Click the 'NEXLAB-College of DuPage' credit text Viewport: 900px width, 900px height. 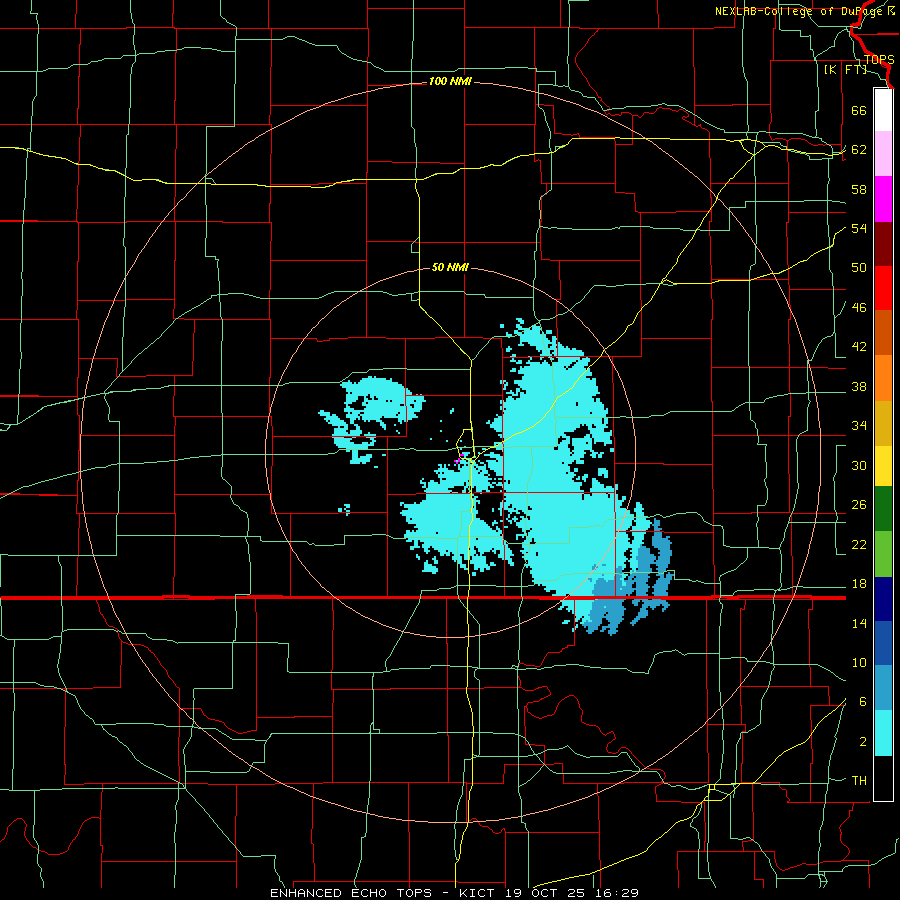(798, 11)
